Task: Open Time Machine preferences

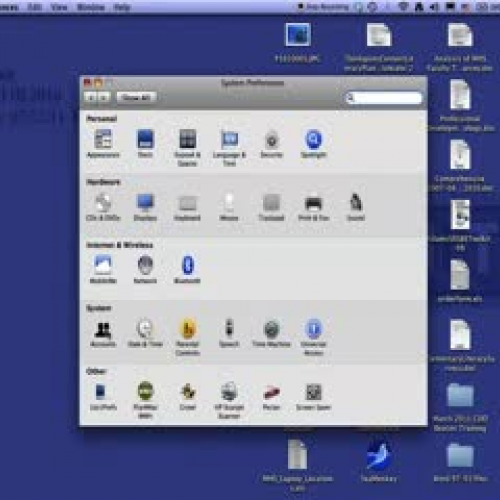Action: pos(271,333)
